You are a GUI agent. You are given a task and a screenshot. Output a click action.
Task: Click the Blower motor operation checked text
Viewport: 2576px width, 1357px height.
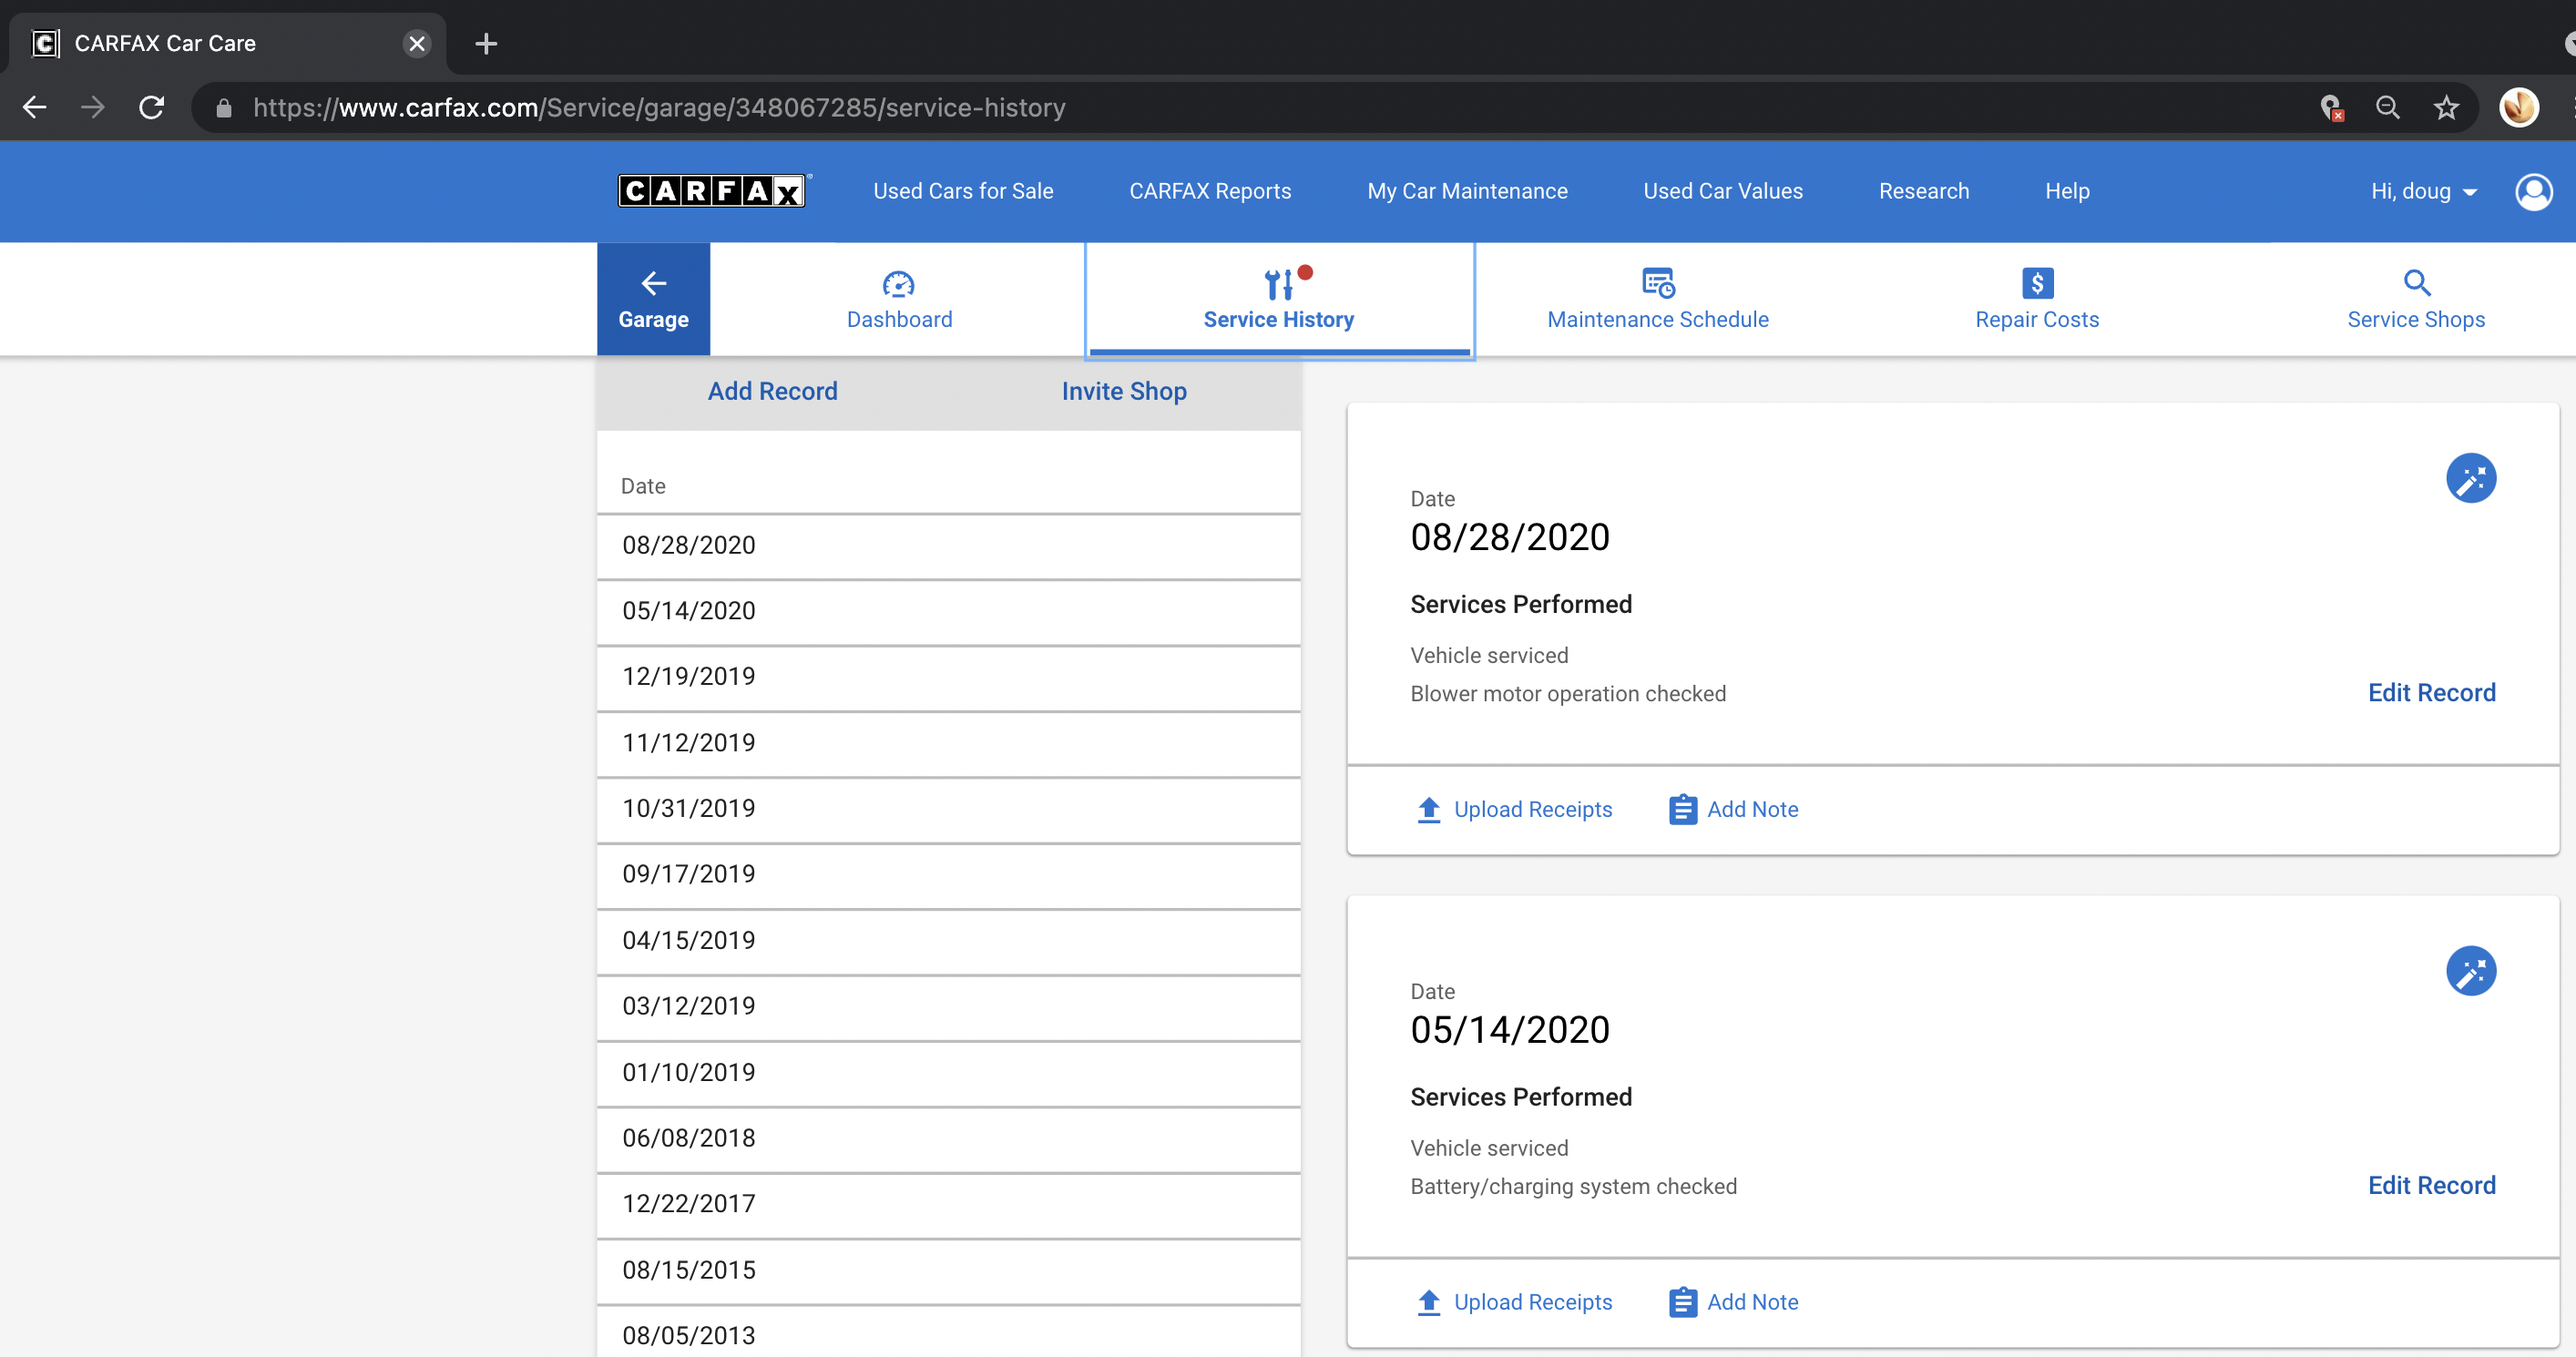(1567, 694)
